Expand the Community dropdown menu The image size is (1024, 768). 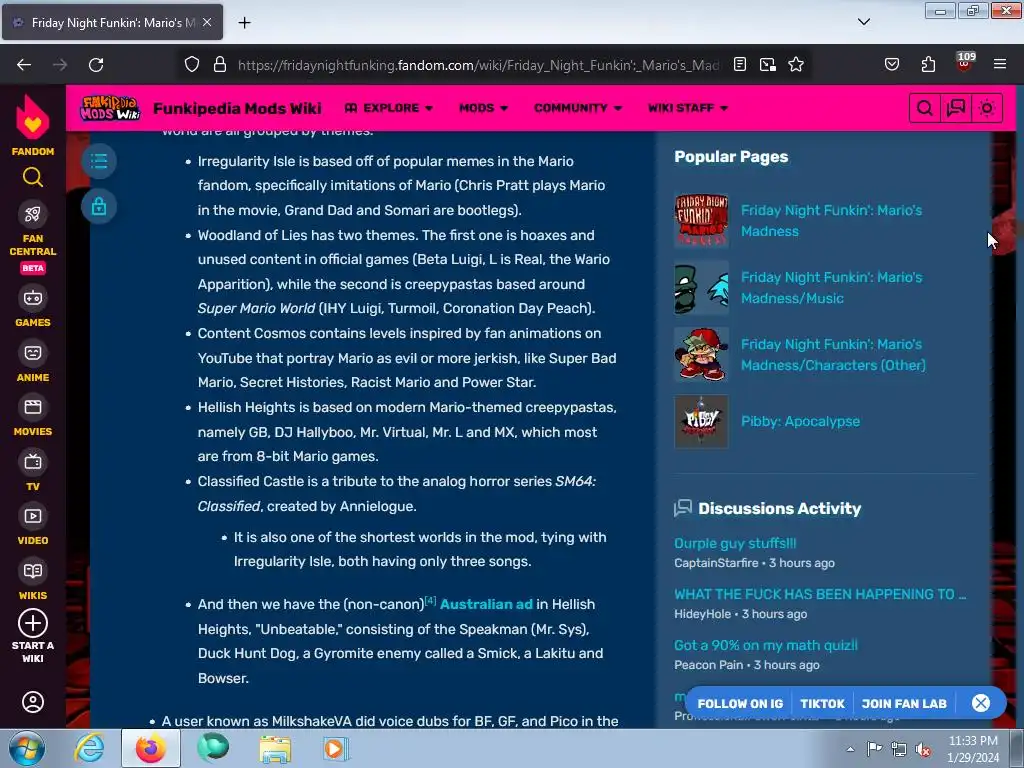click(578, 108)
